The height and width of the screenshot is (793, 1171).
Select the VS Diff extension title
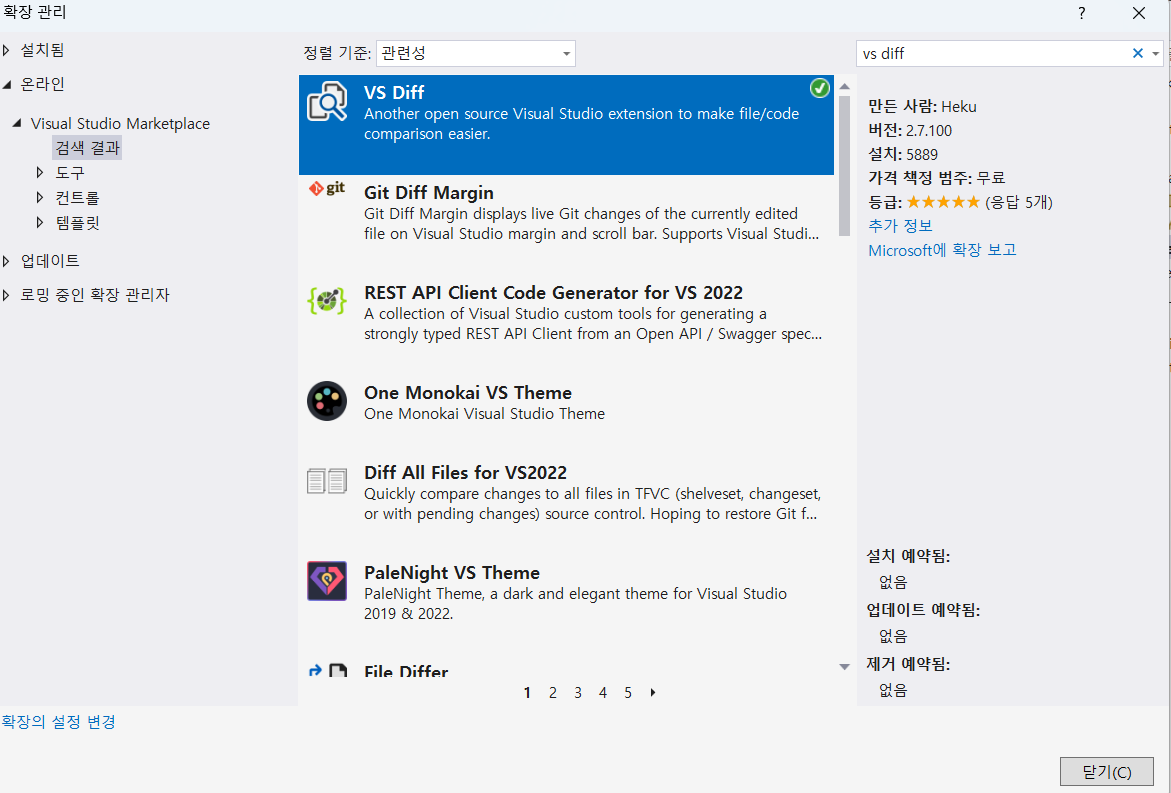coord(394,93)
